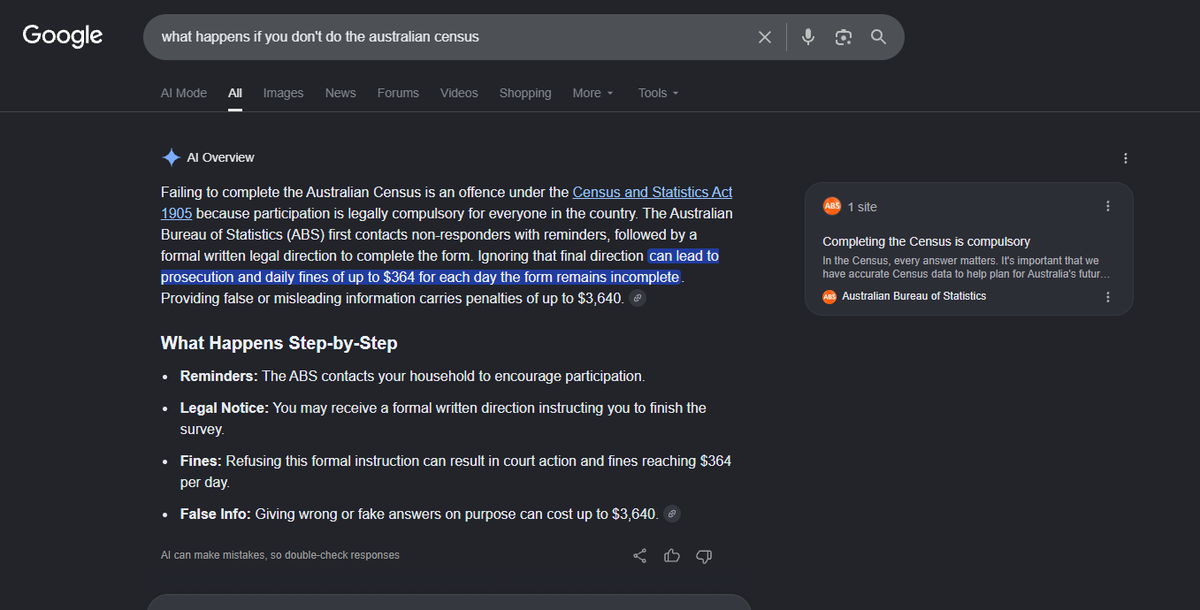The image size is (1200, 610).
Task: Click the orange ABS icon beside 1 site
Action: [832, 206]
